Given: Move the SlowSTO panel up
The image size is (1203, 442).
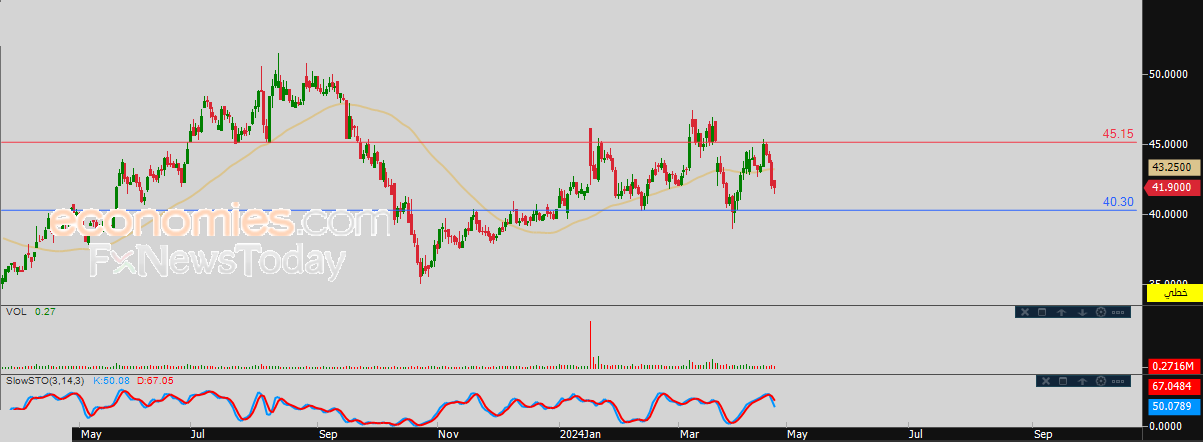Looking at the screenshot, I should [1082, 381].
